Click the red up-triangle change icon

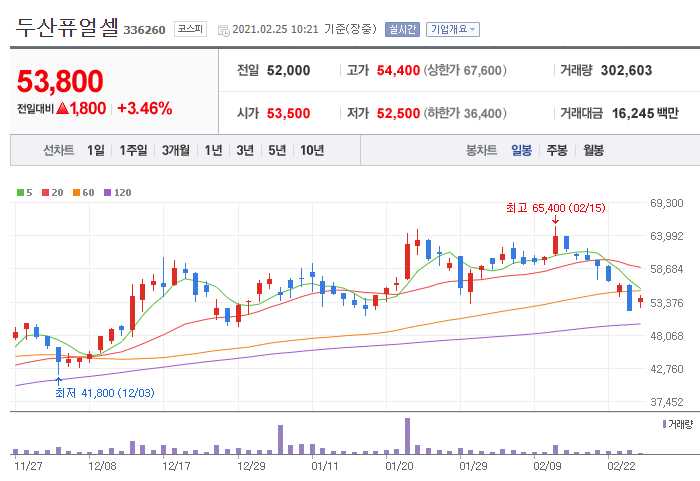click(x=63, y=108)
